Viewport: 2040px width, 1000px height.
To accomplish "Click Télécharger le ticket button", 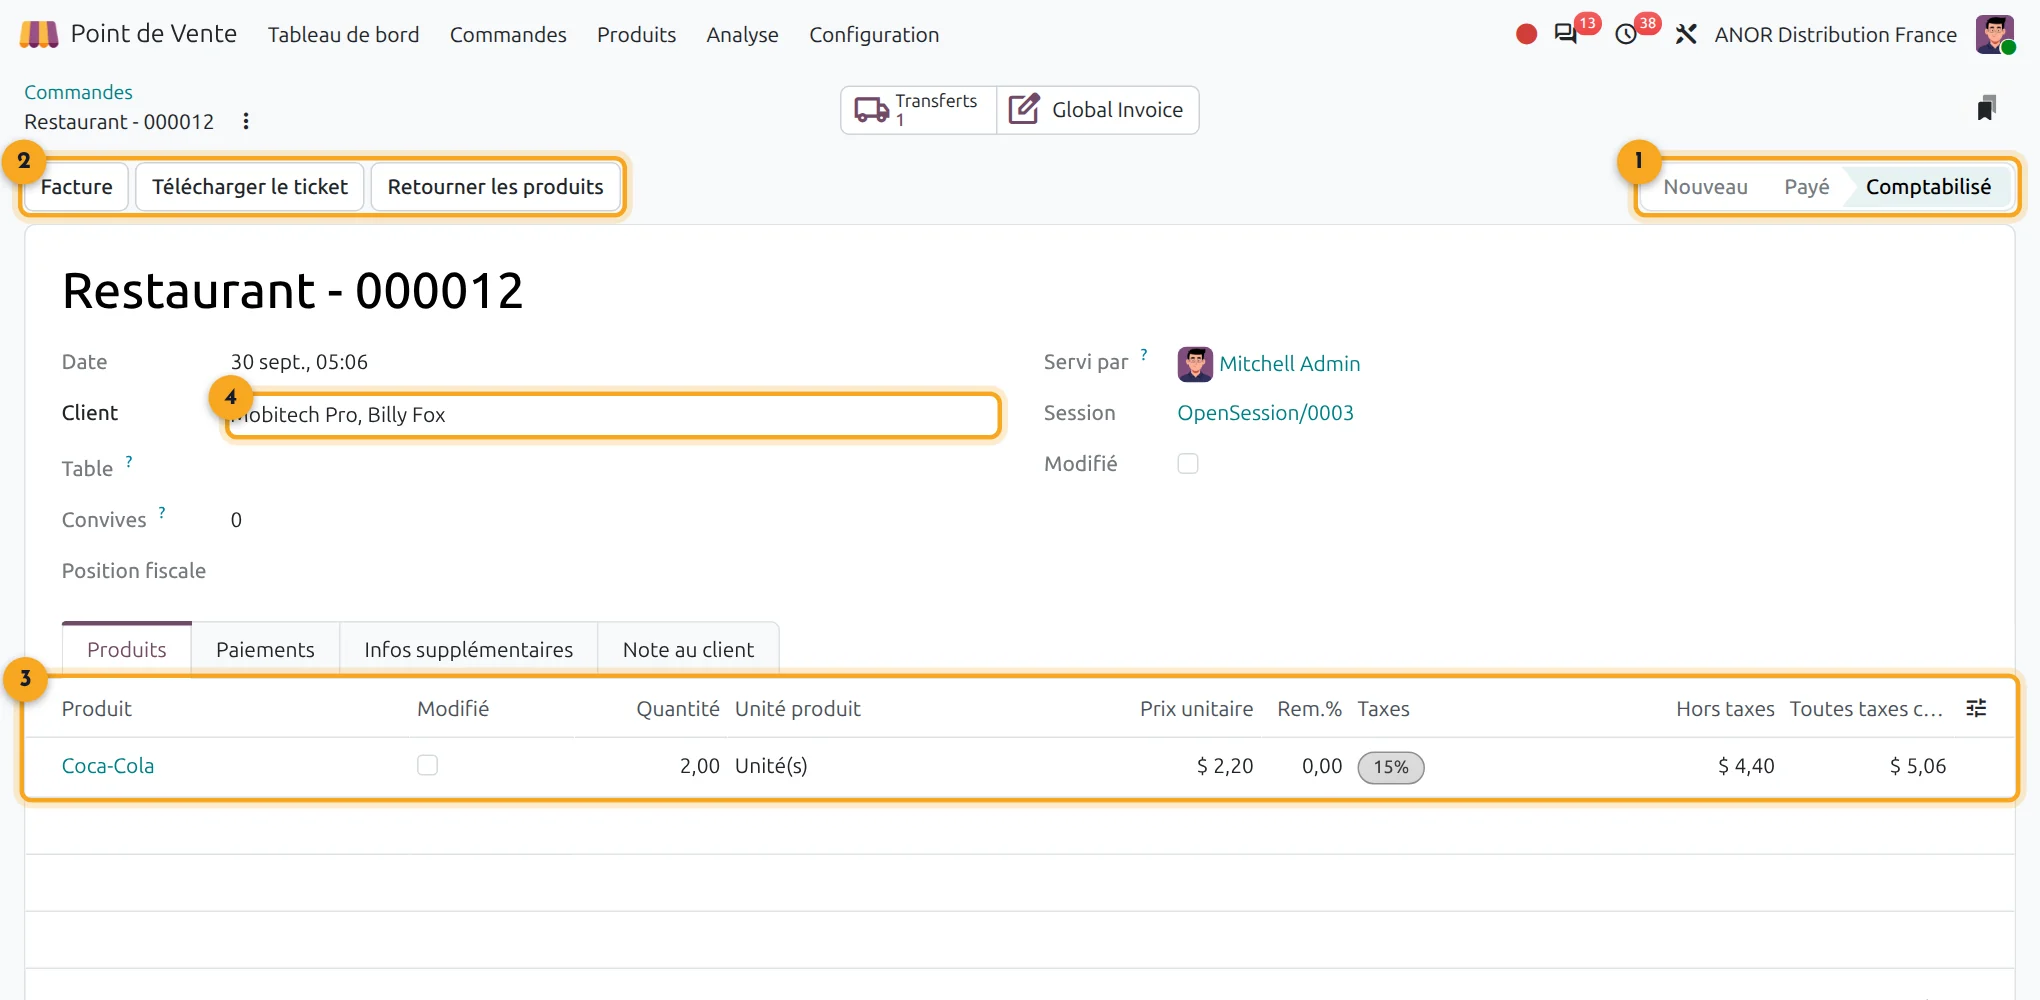I will click(x=250, y=187).
